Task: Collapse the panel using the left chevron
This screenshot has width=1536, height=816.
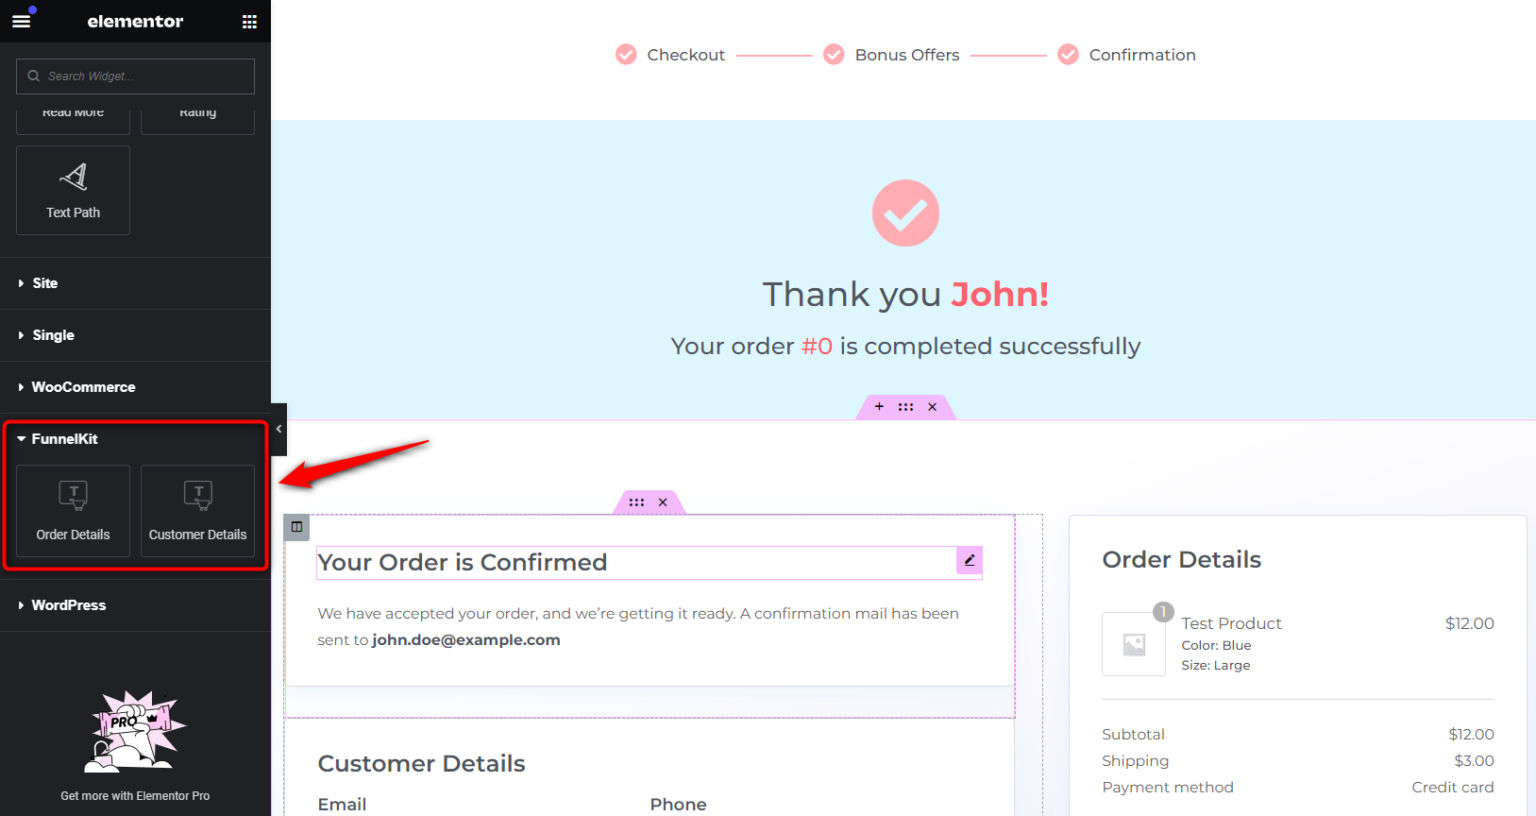Action: pos(278,430)
